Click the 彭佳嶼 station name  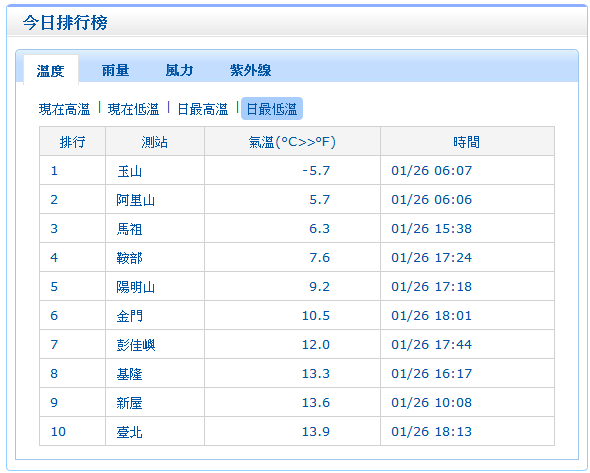pos(135,345)
